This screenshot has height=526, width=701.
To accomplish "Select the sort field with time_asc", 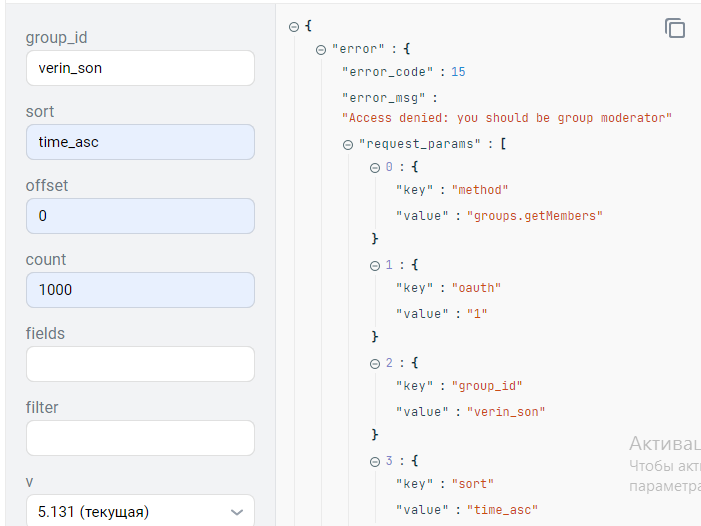I will [140, 142].
